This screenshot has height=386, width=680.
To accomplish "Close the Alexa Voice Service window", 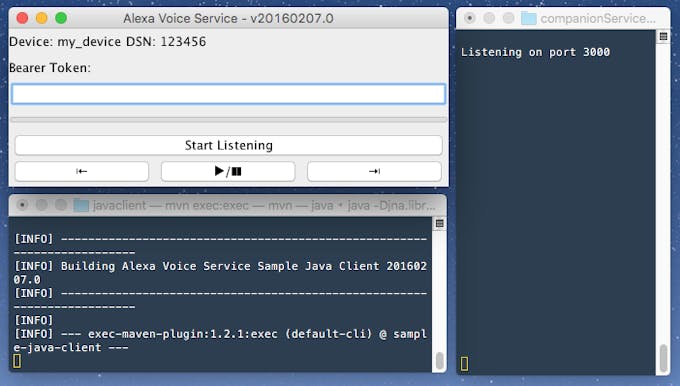I will click(x=22, y=18).
